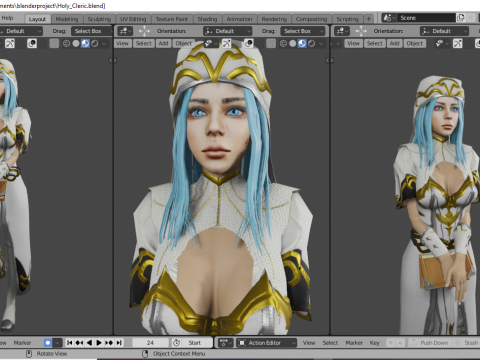Toggle gizmo display in left viewport
Image resolution: width=480 pixels, height=360 pixels.
(x=10, y=43)
